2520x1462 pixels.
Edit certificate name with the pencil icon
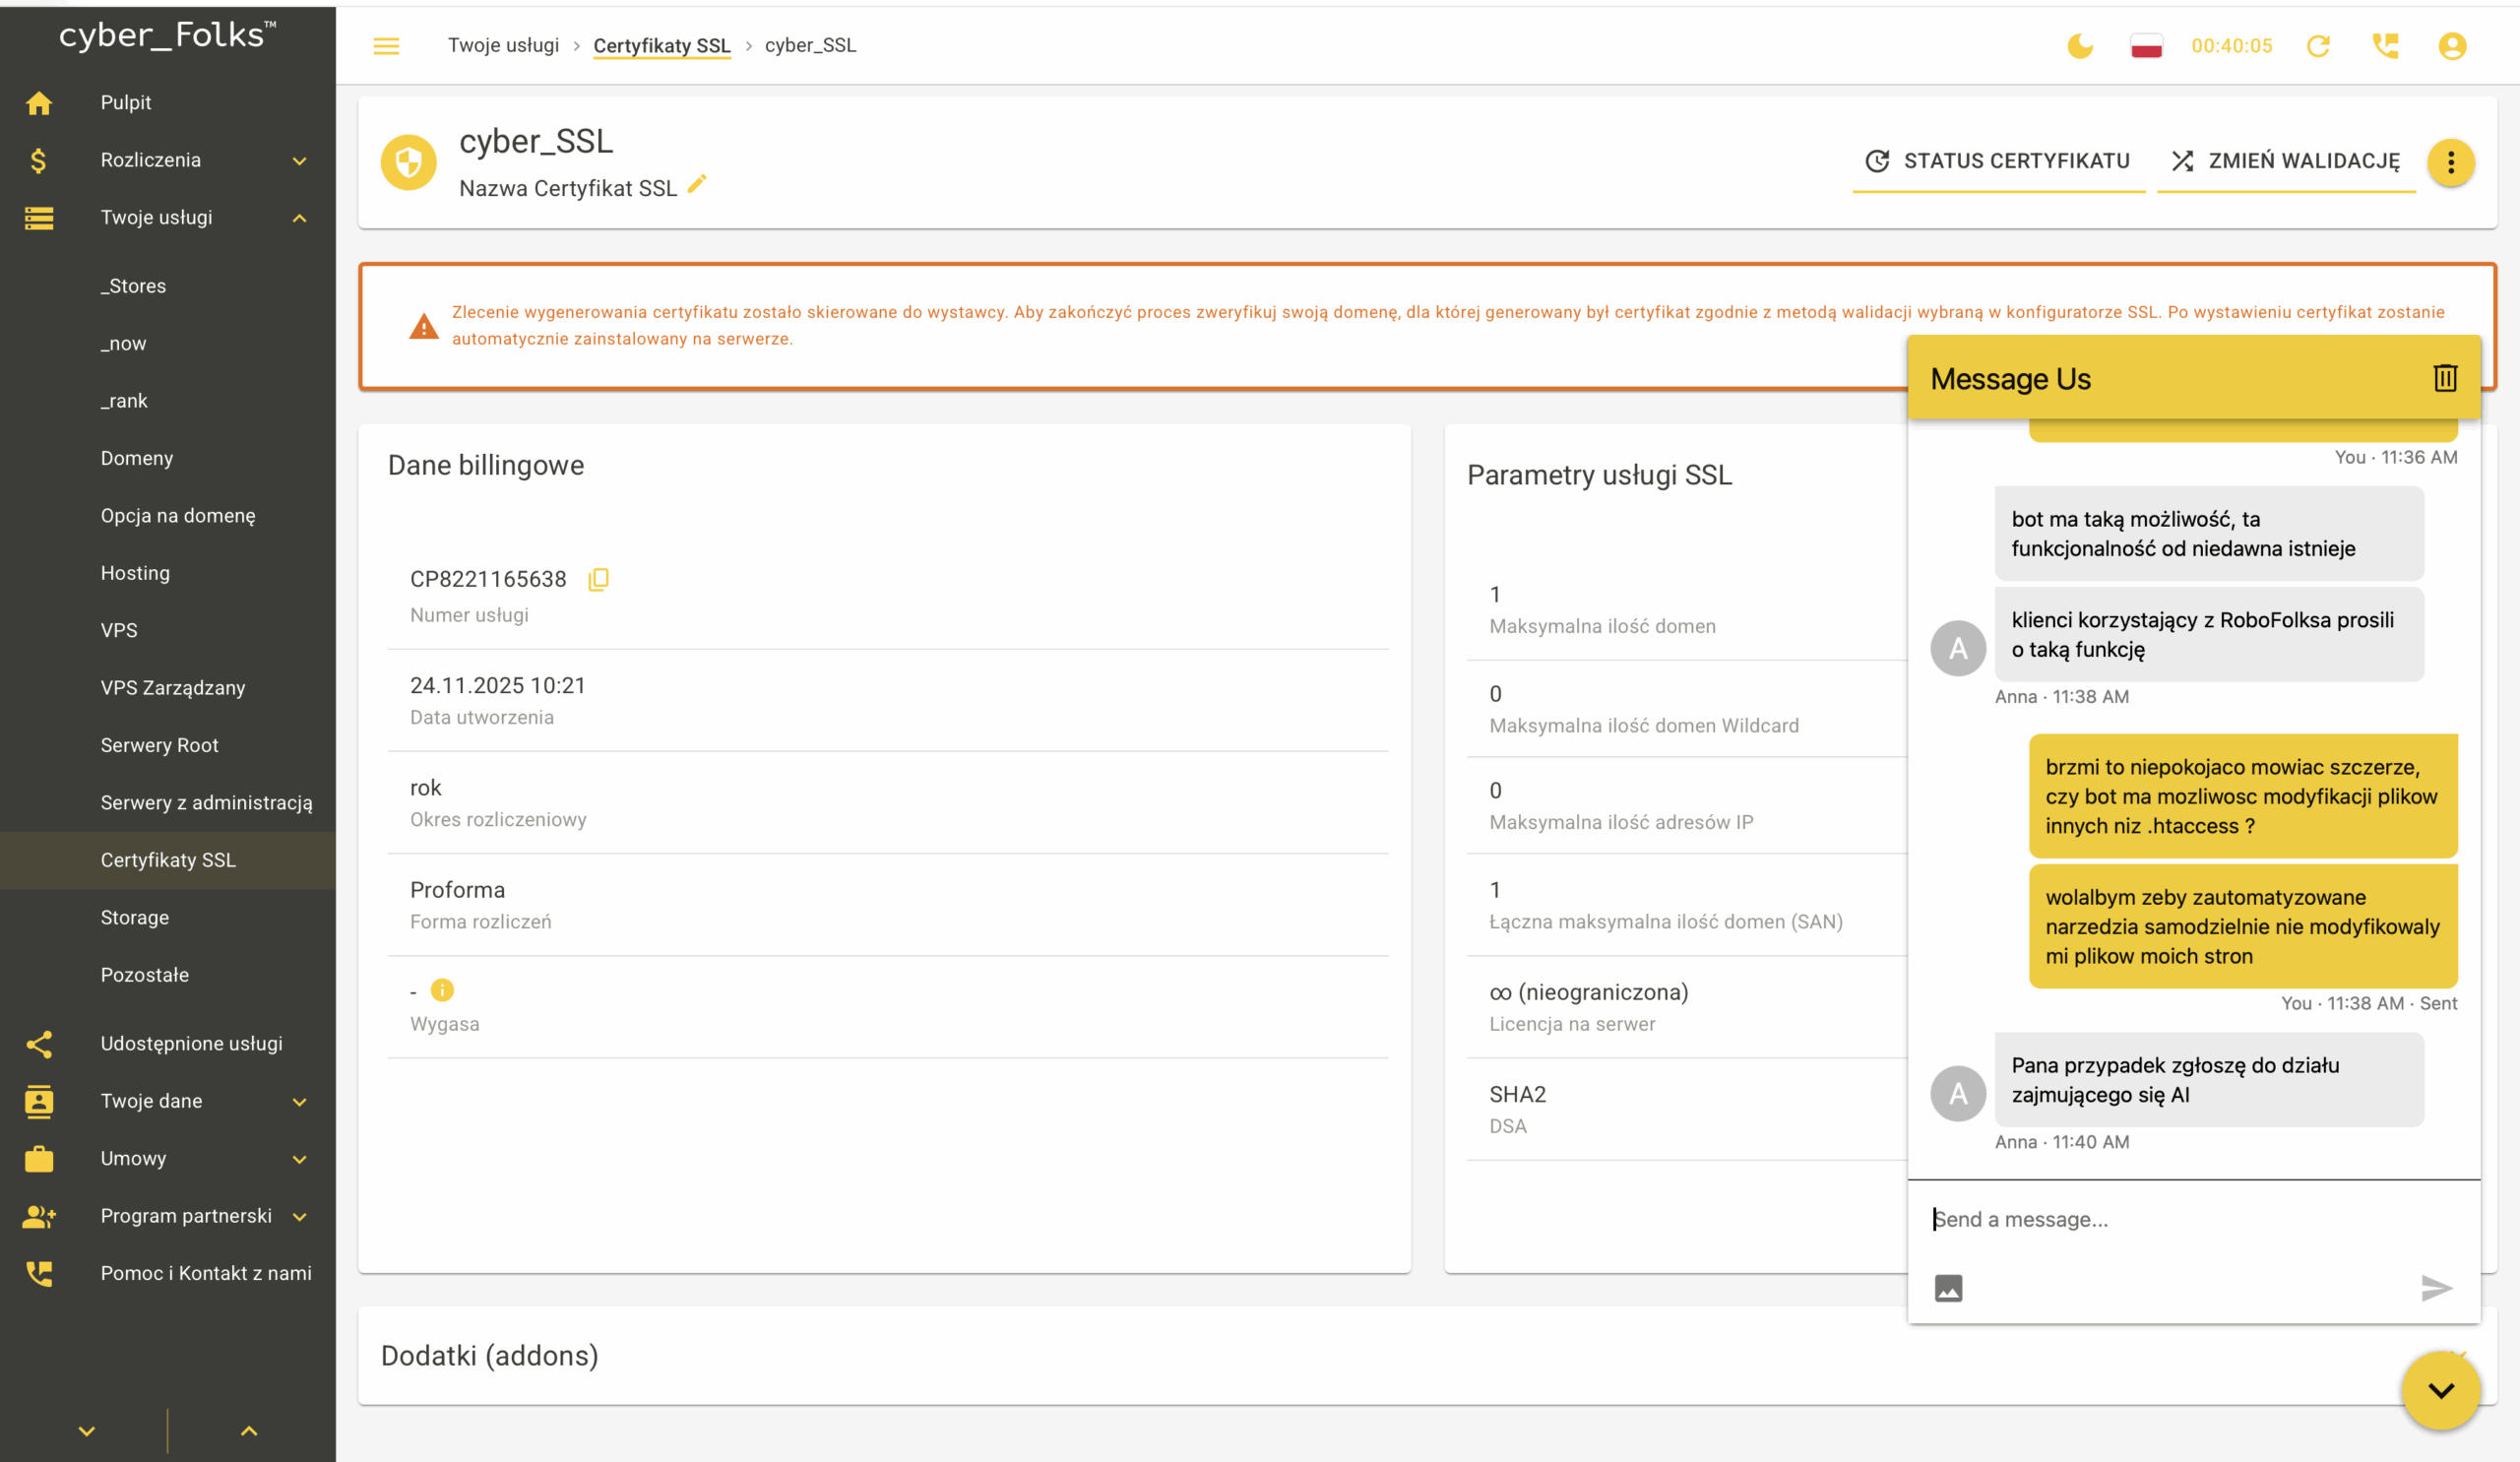tap(697, 184)
